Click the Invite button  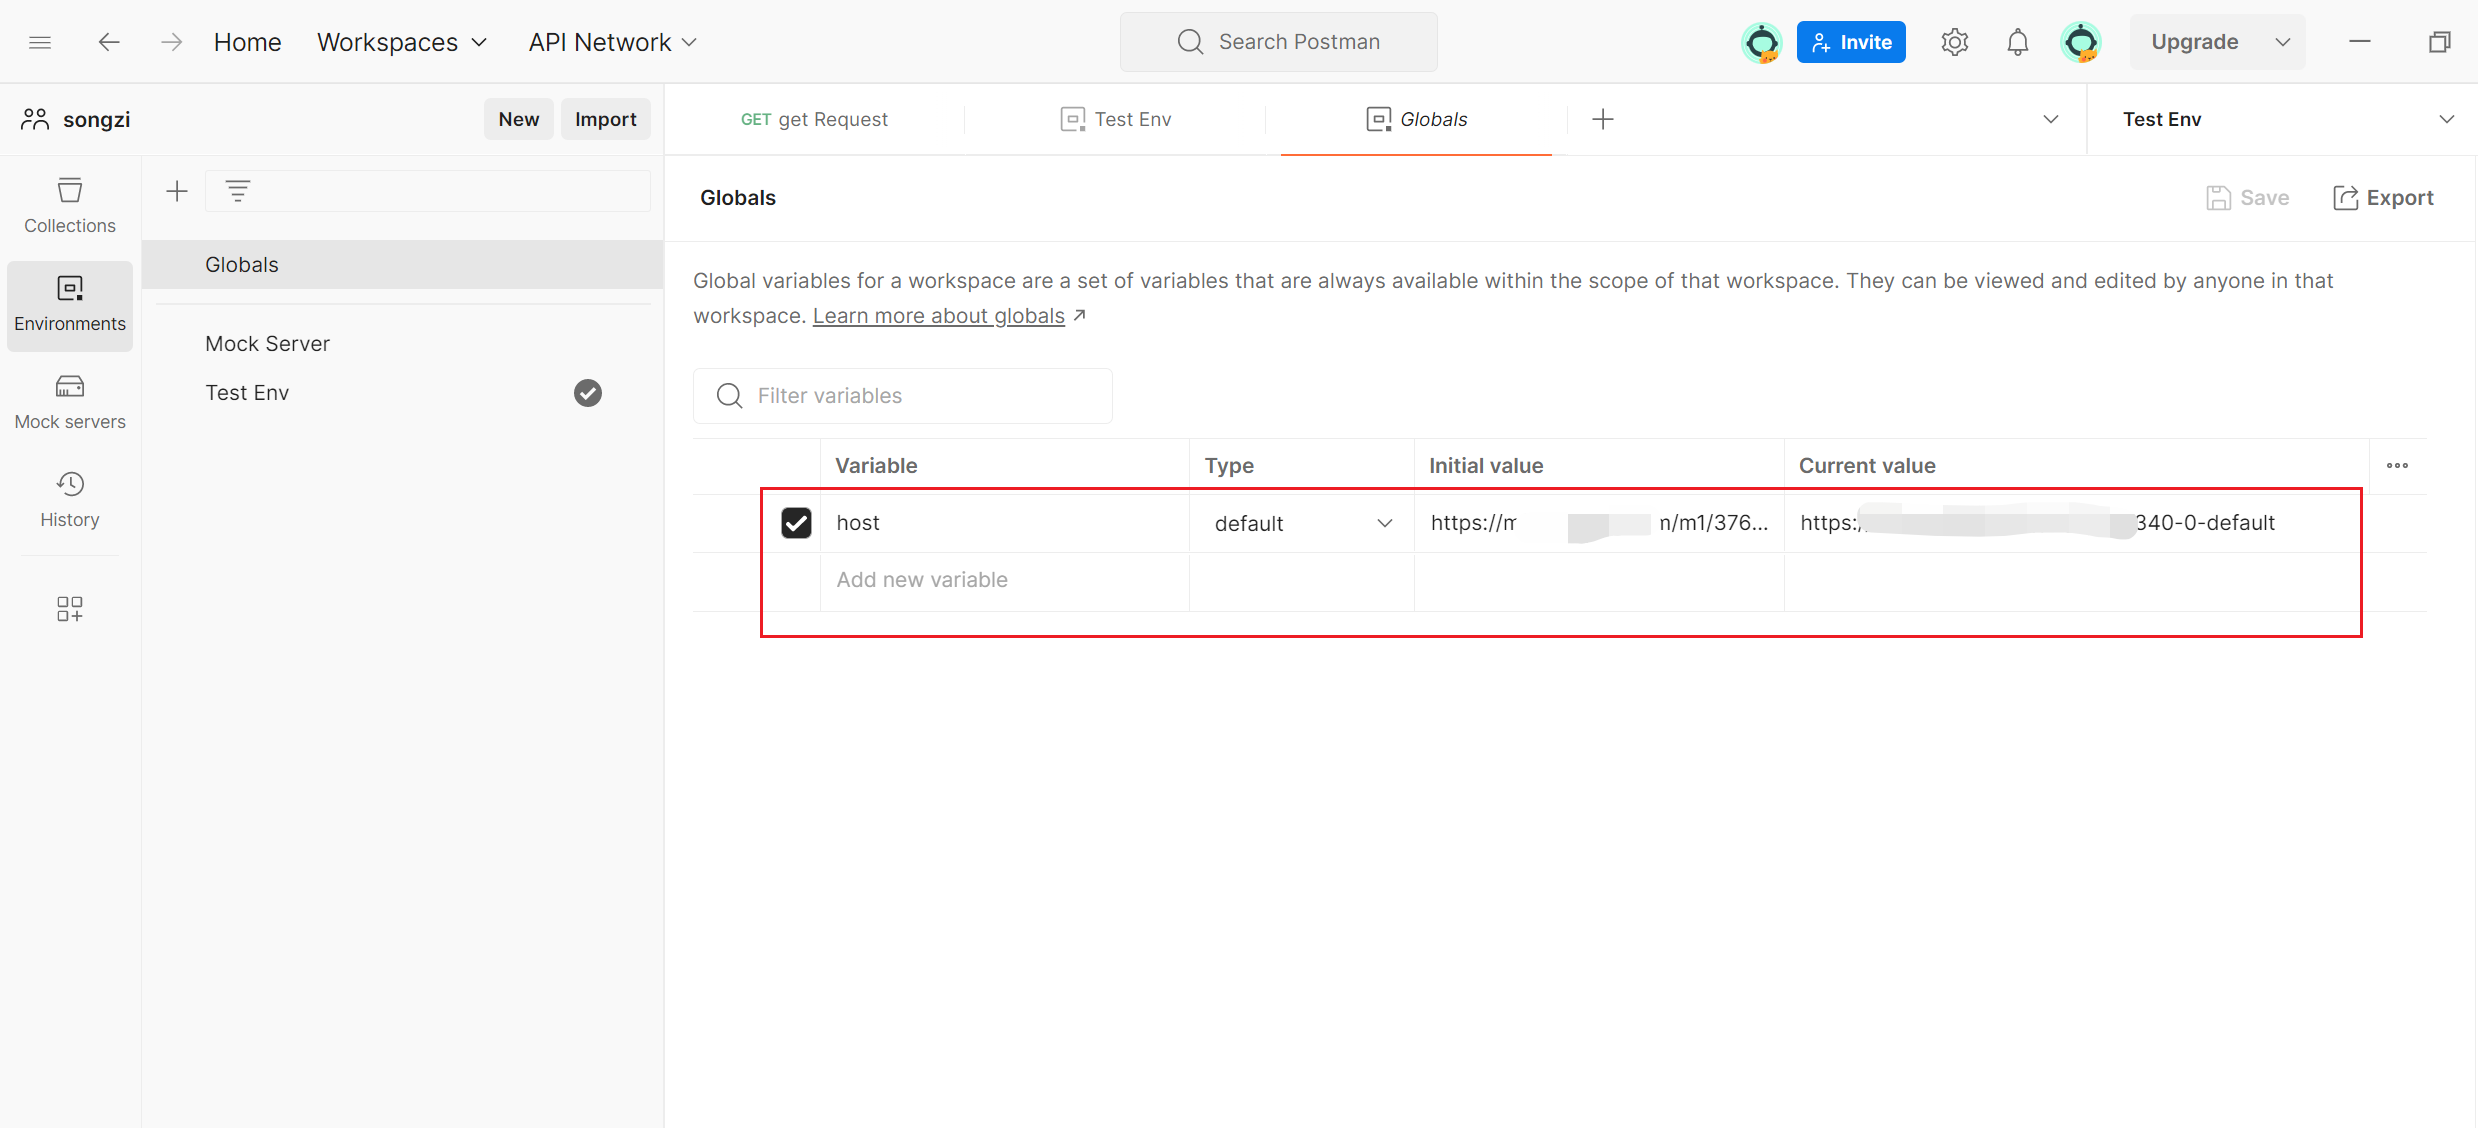point(1851,42)
